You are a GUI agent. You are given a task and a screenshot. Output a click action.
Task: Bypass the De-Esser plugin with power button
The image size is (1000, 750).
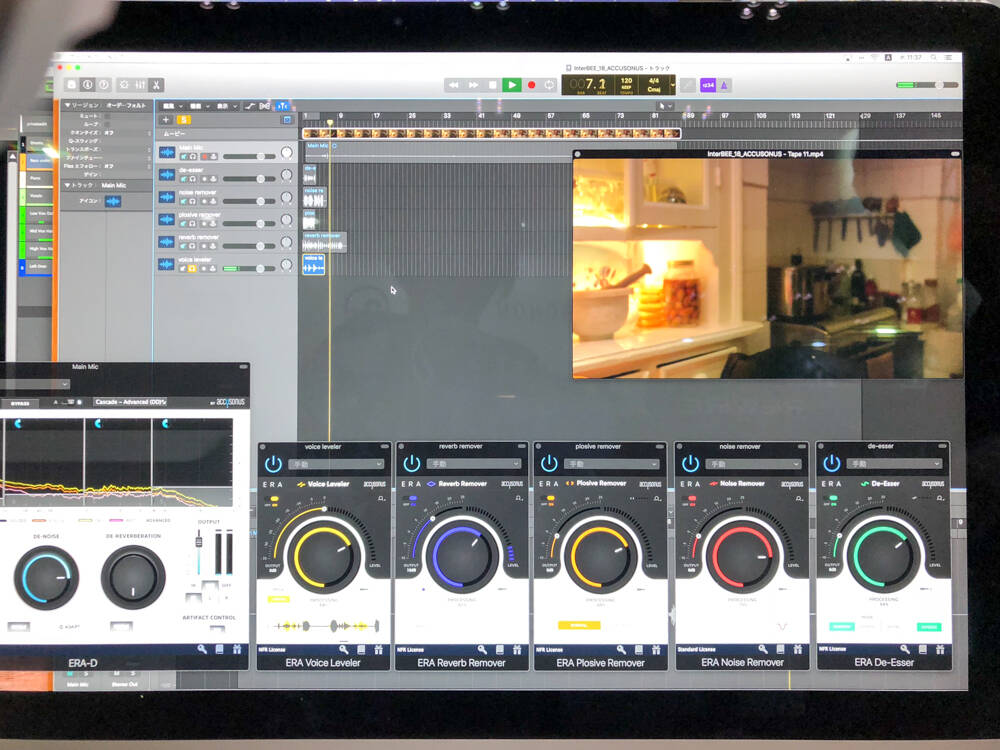pos(832,464)
